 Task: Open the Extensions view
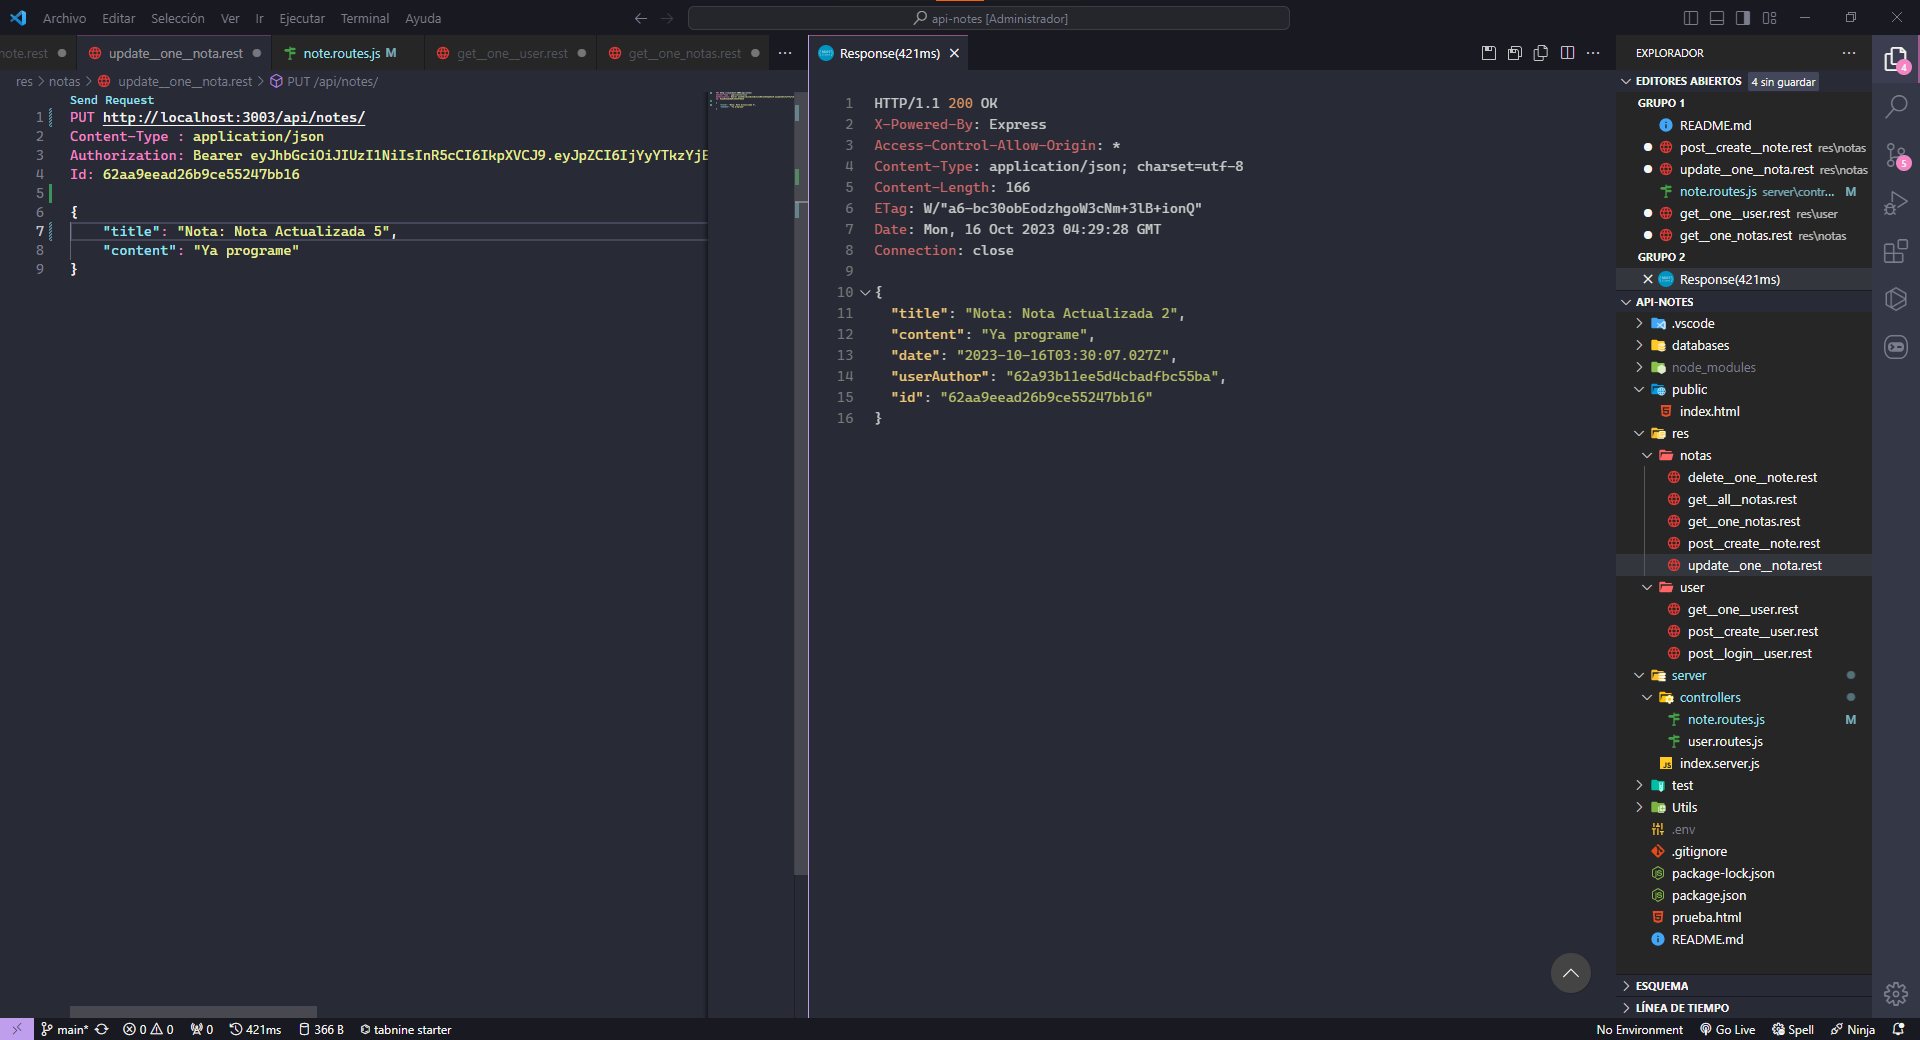(1896, 251)
